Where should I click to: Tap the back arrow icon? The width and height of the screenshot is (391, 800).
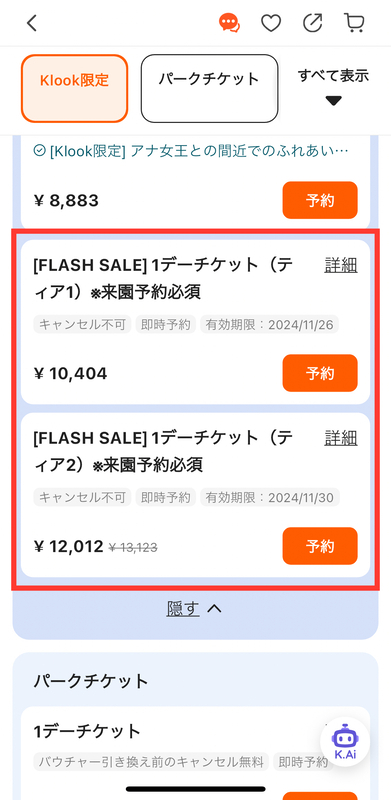point(32,23)
